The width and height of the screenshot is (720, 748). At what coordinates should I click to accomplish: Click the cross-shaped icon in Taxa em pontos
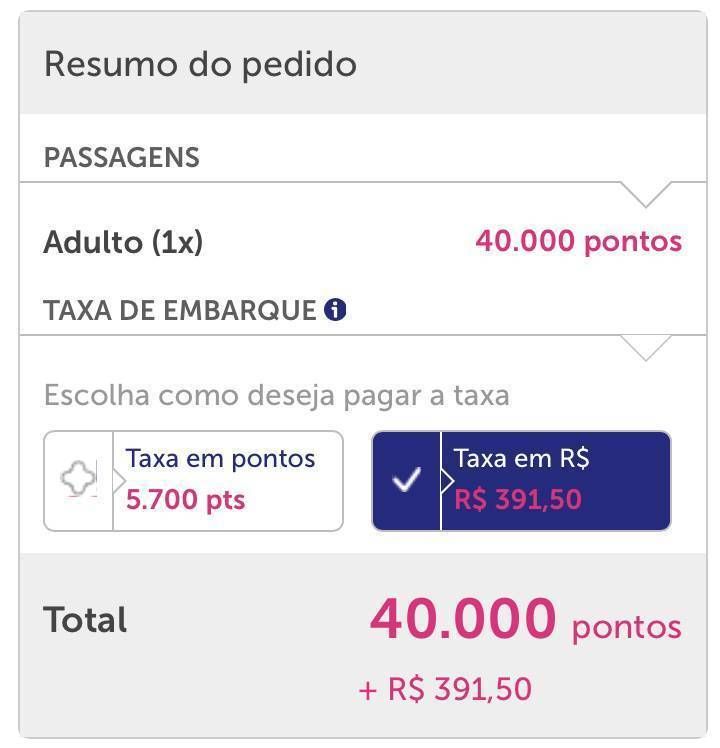79,478
